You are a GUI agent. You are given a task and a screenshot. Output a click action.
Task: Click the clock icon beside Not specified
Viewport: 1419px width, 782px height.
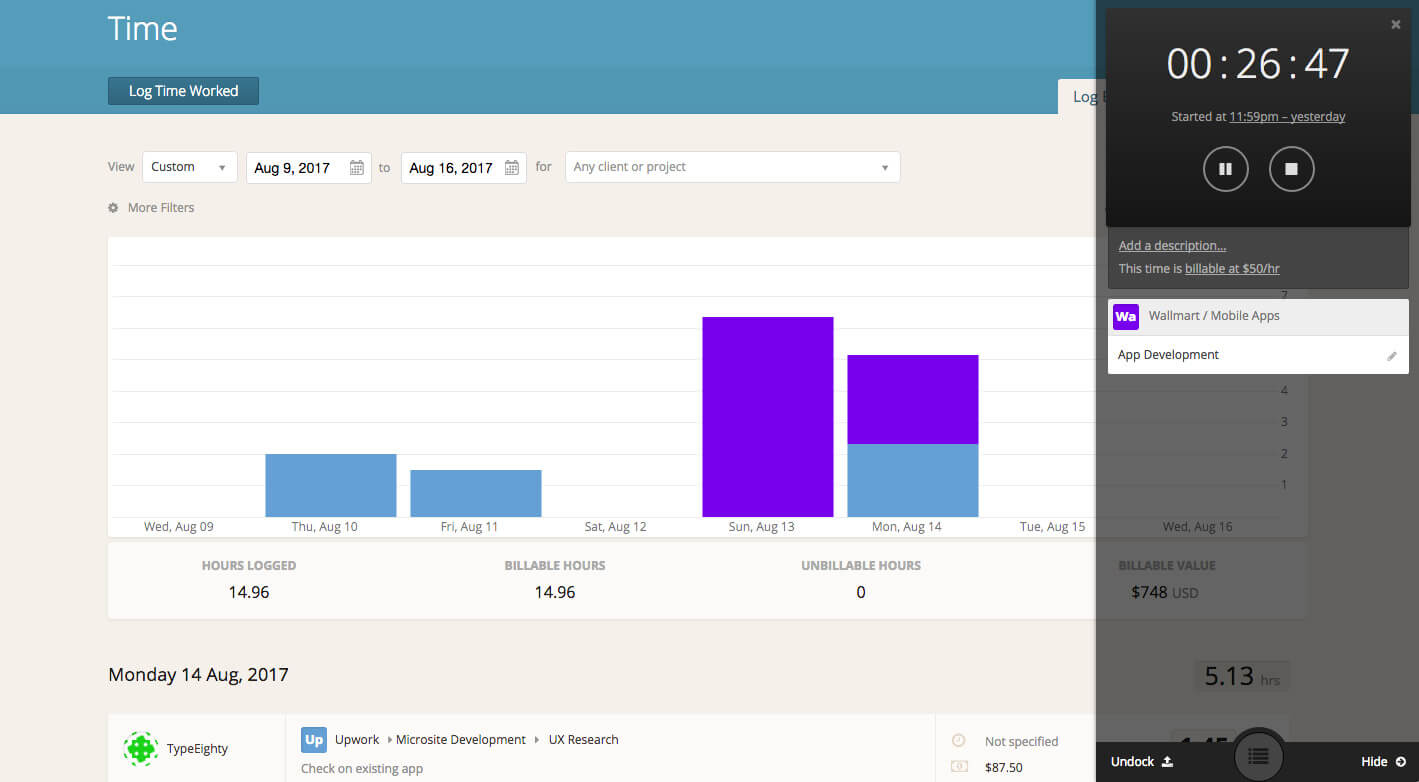959,741
